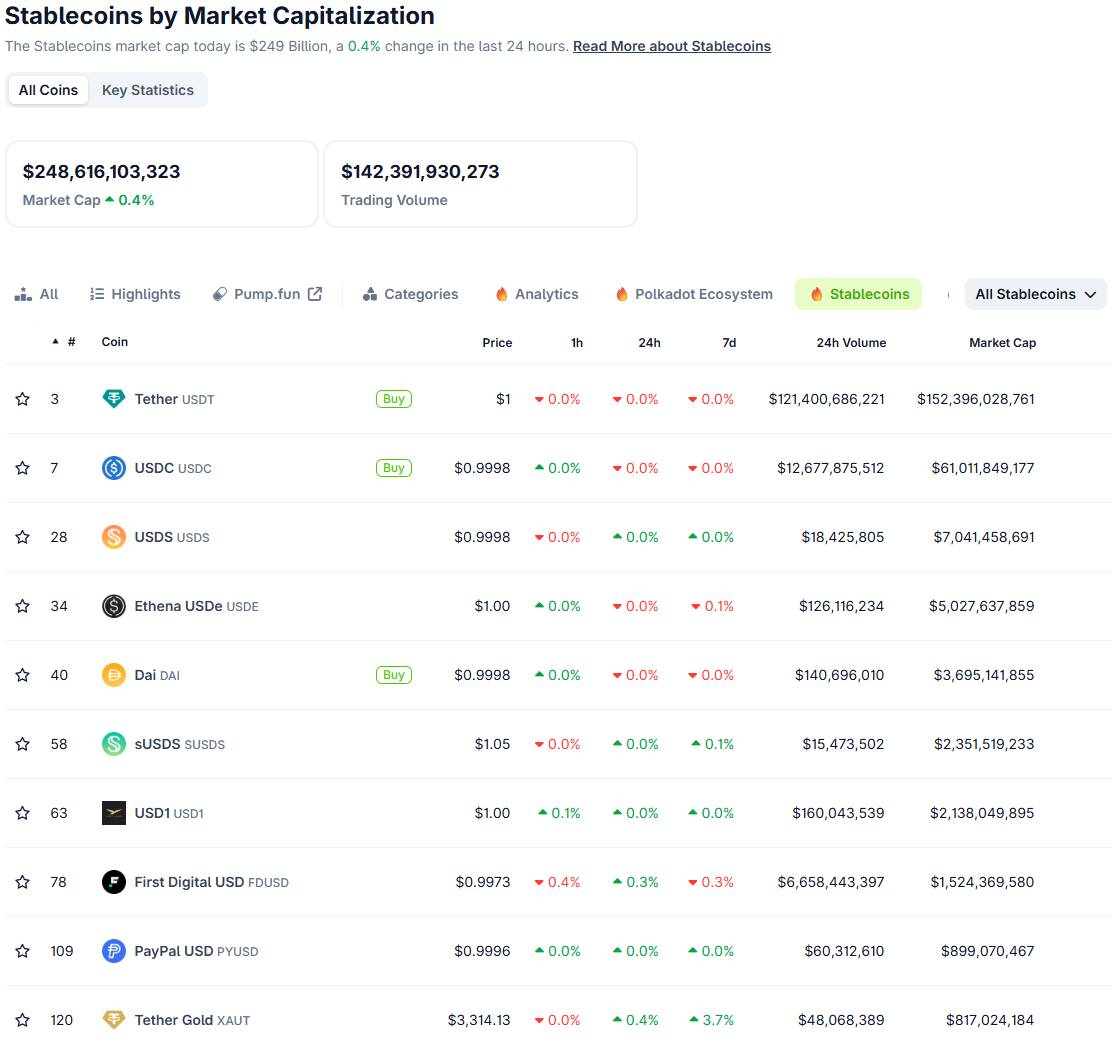Add Dai to favorites via star

coord(23,675)
